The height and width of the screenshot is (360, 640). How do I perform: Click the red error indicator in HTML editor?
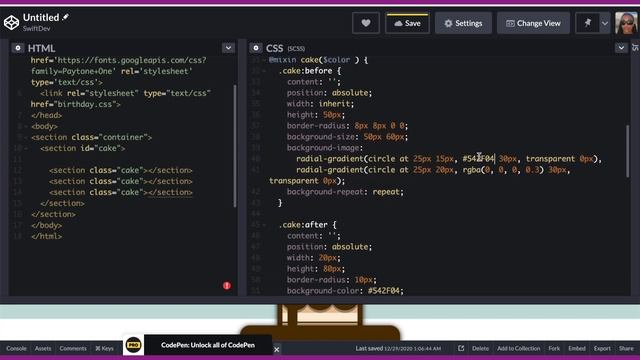tap(227, 286)
